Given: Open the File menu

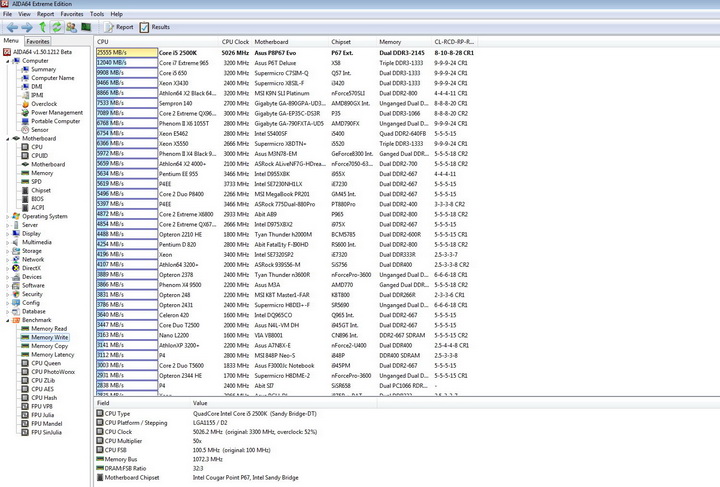Looking at the screenshot, I should (8, 14).
